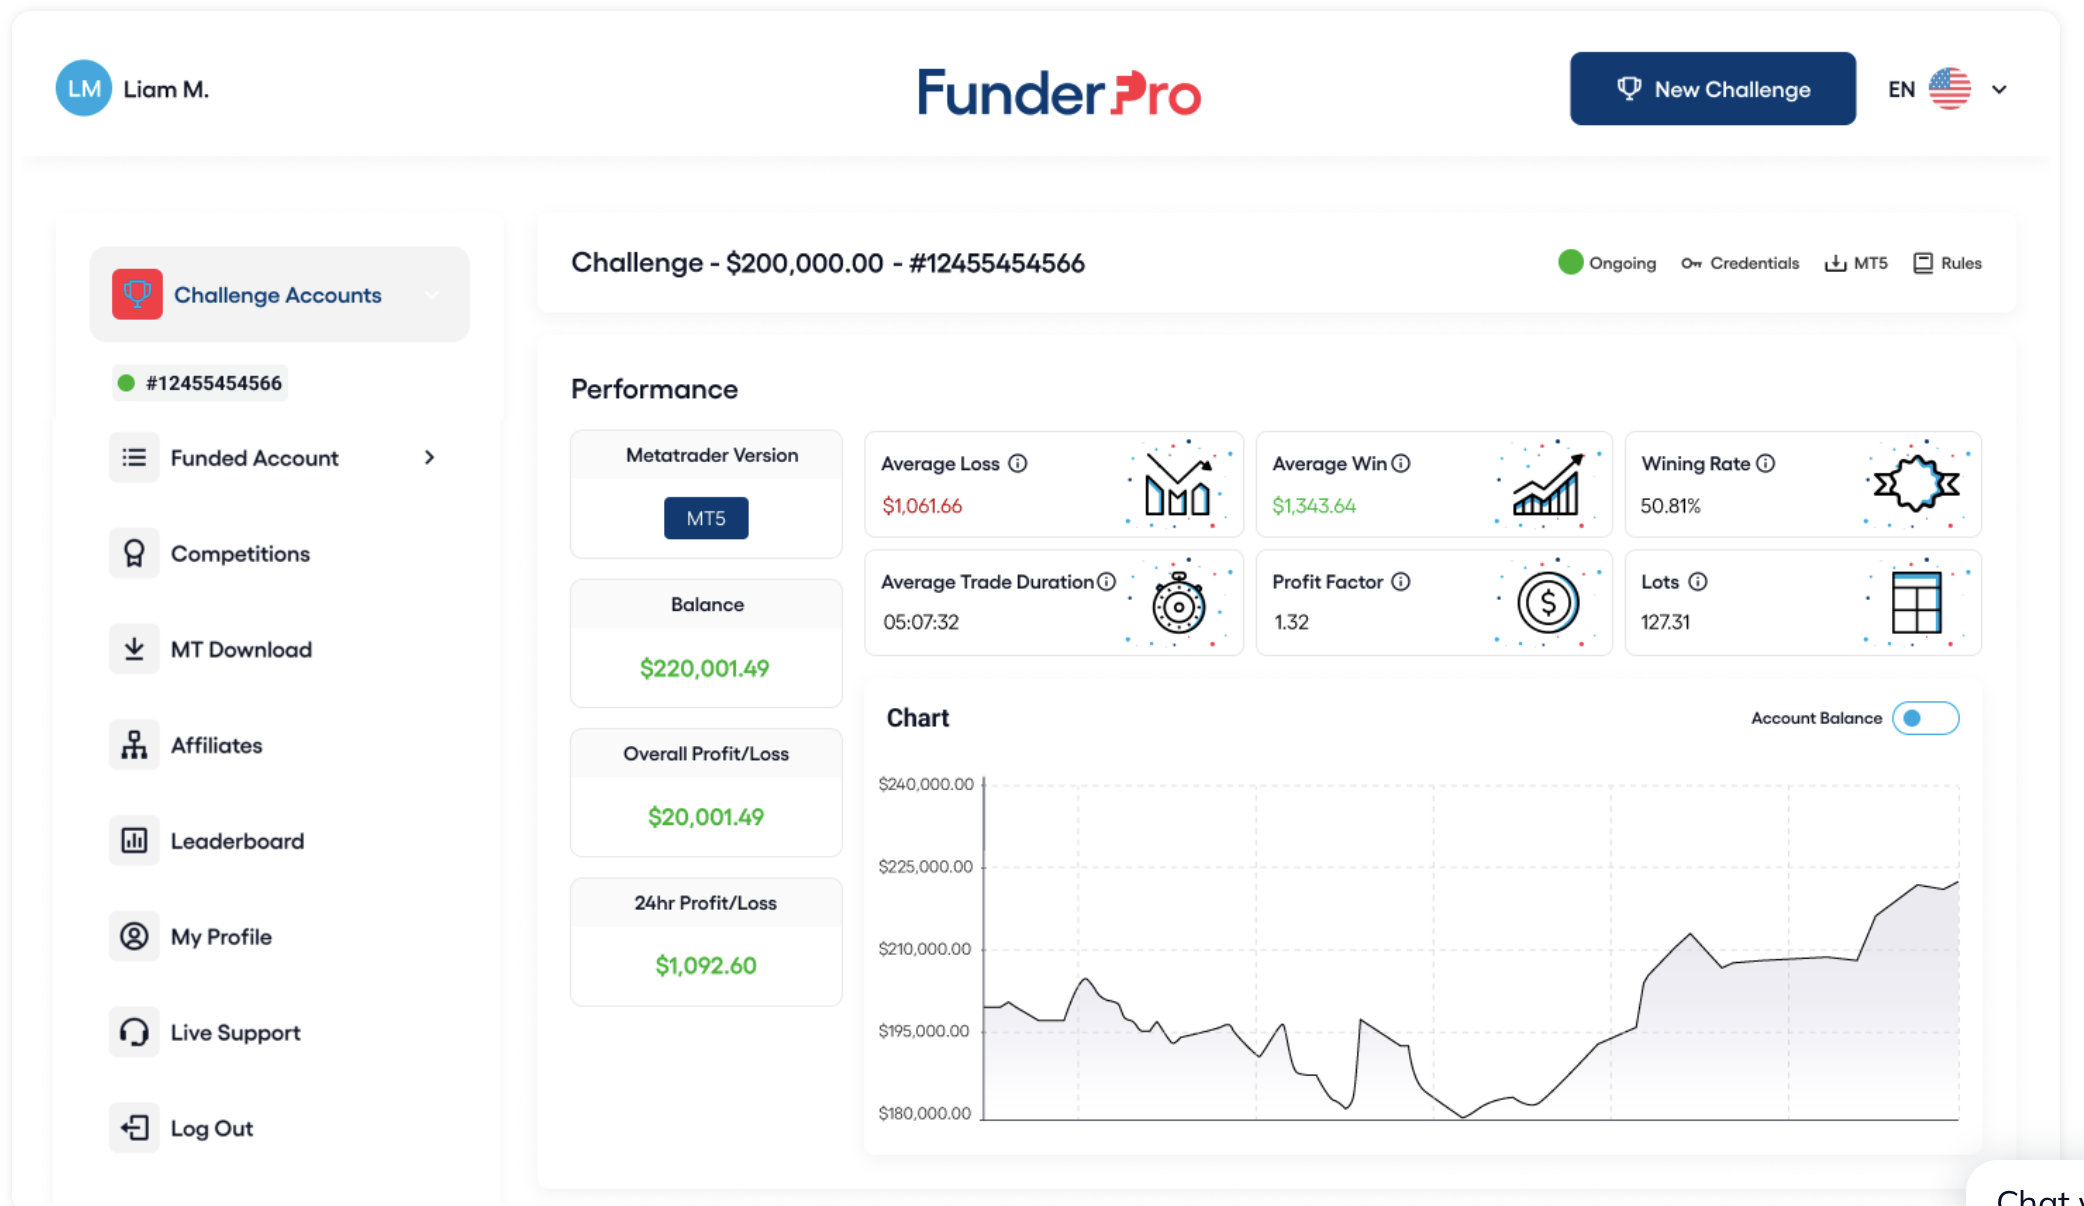Select account #12455454566 in sidebar

[x=200, y=383]
